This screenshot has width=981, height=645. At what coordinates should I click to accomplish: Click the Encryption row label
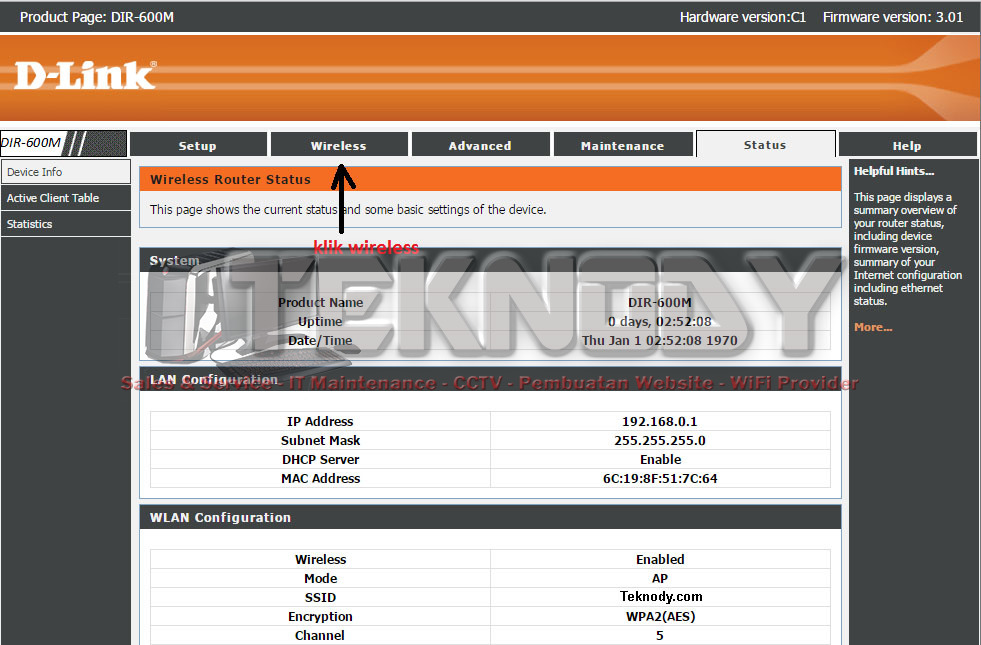click(x=320, y=616)
